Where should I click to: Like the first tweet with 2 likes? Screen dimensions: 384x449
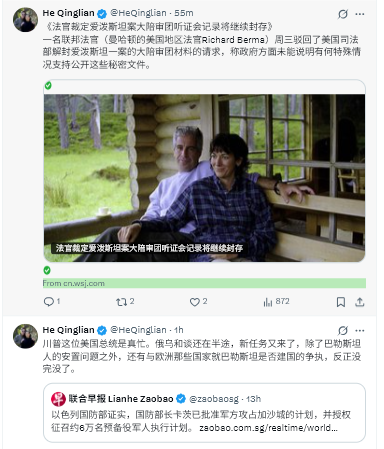[198, 302]
